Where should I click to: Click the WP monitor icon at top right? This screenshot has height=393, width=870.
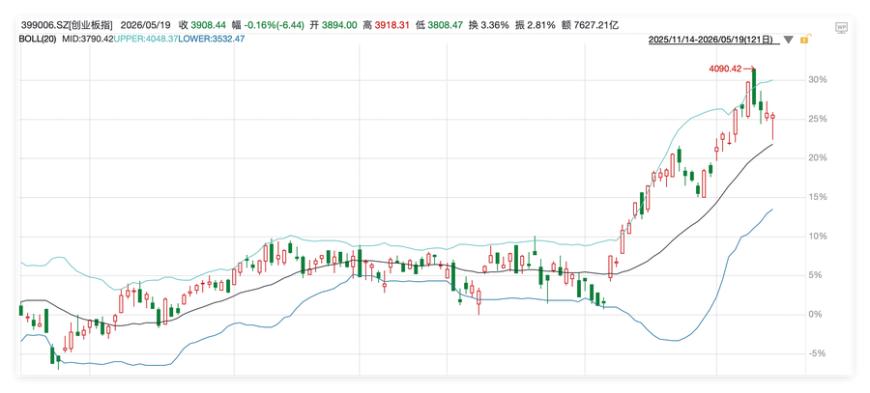point(842,27)
